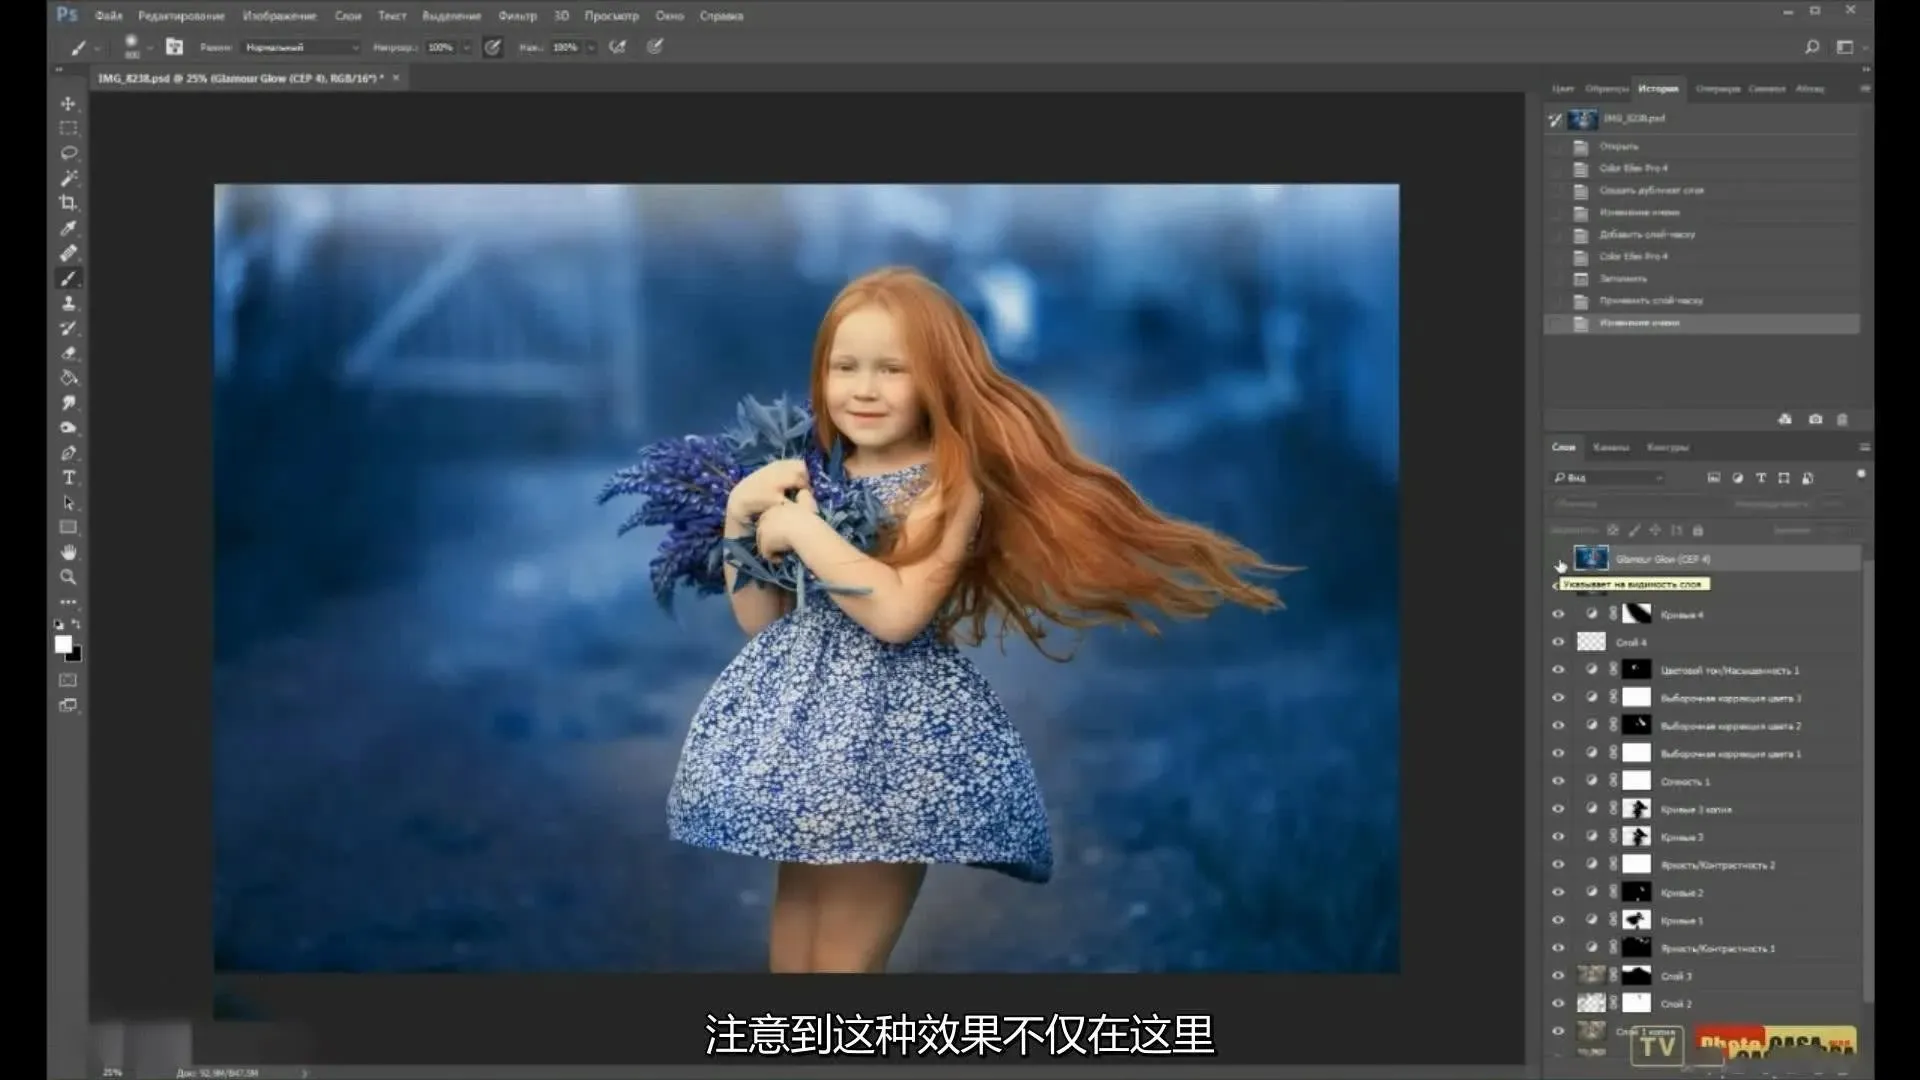Click the Move tool icon
1920x1080 pixels.
click(x=68, y=104)
